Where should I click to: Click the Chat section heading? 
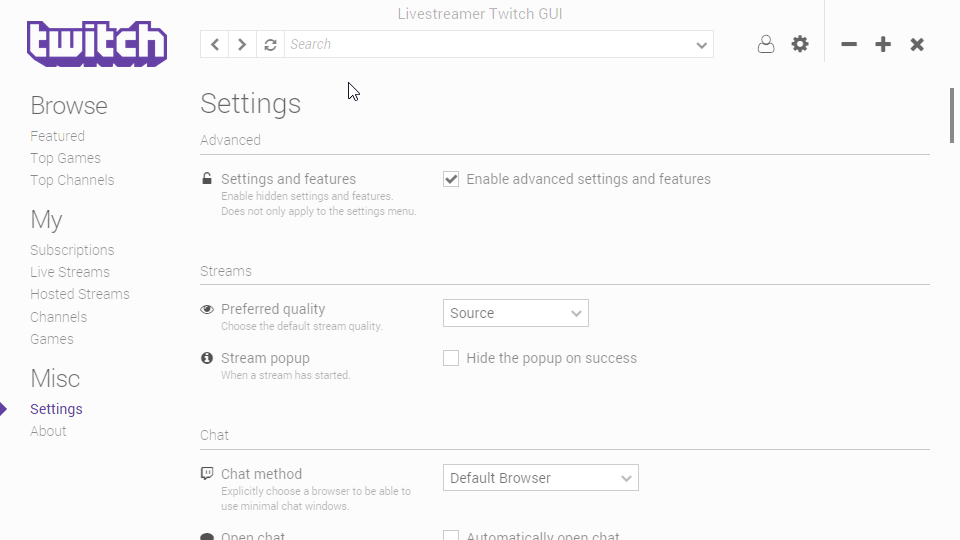(x=214, y=435)
